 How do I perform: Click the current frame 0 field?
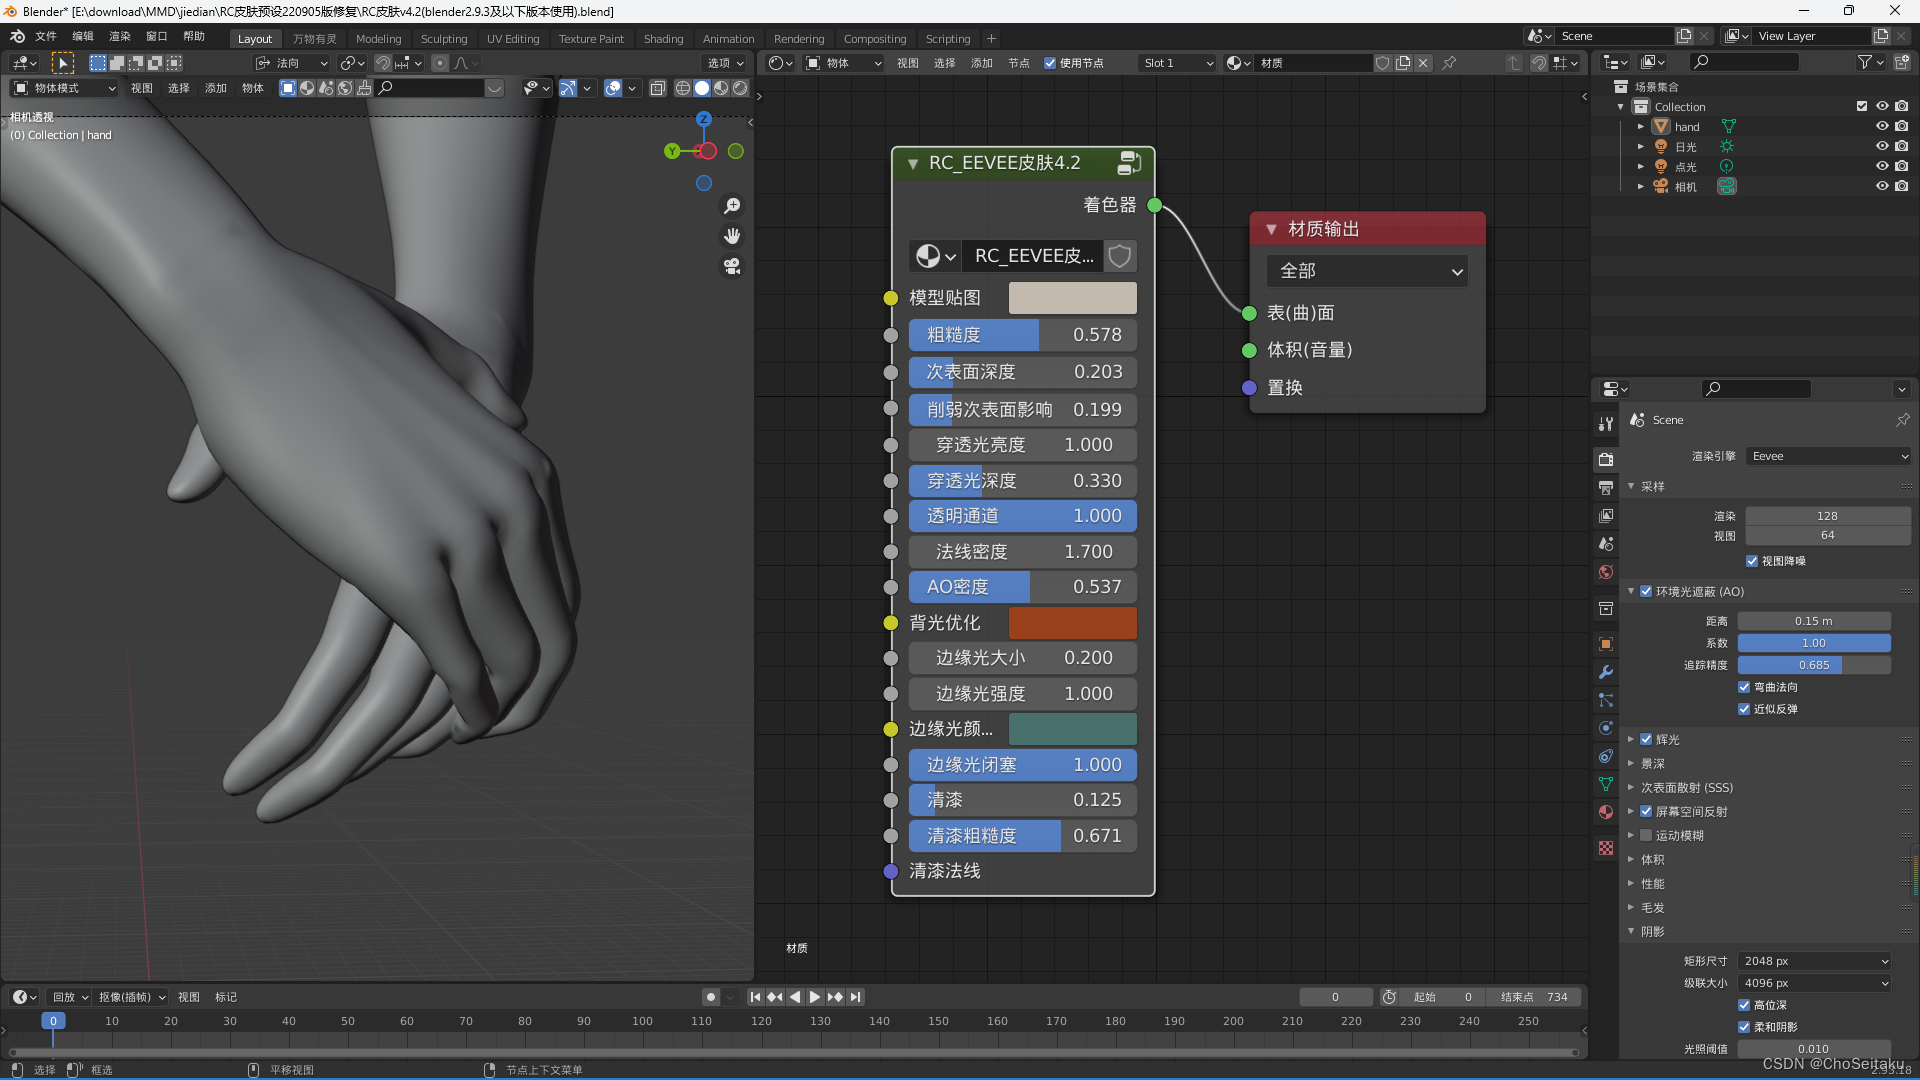tap(1335, 997)
